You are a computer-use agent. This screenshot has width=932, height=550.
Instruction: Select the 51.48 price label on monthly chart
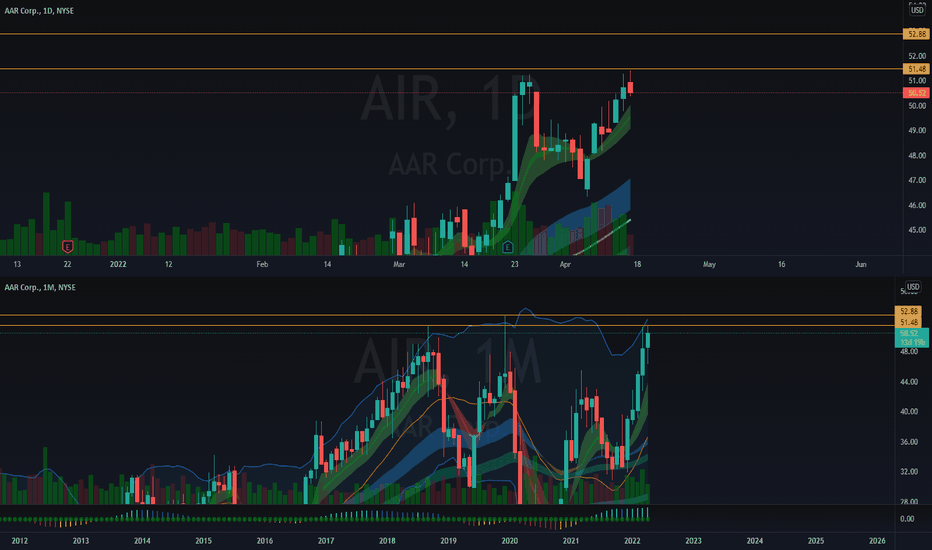tap(908, 322)
